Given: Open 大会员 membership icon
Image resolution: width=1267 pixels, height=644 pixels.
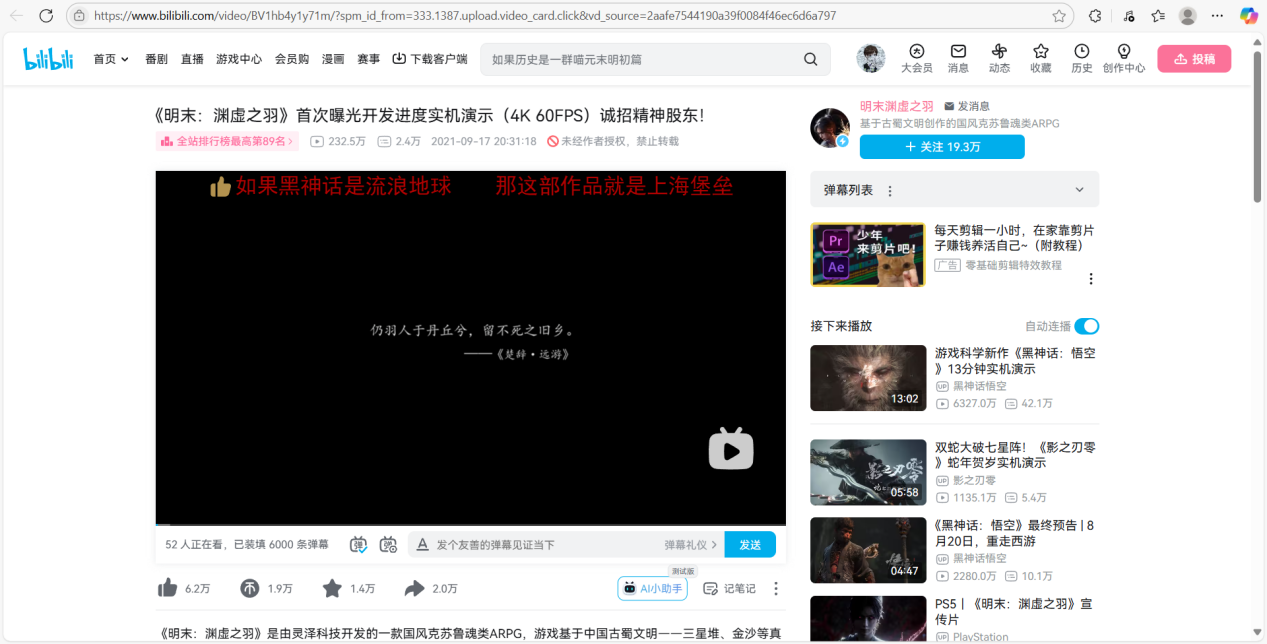Looking at the screenshot, I should pyautogui.click(x=916, y=59).
